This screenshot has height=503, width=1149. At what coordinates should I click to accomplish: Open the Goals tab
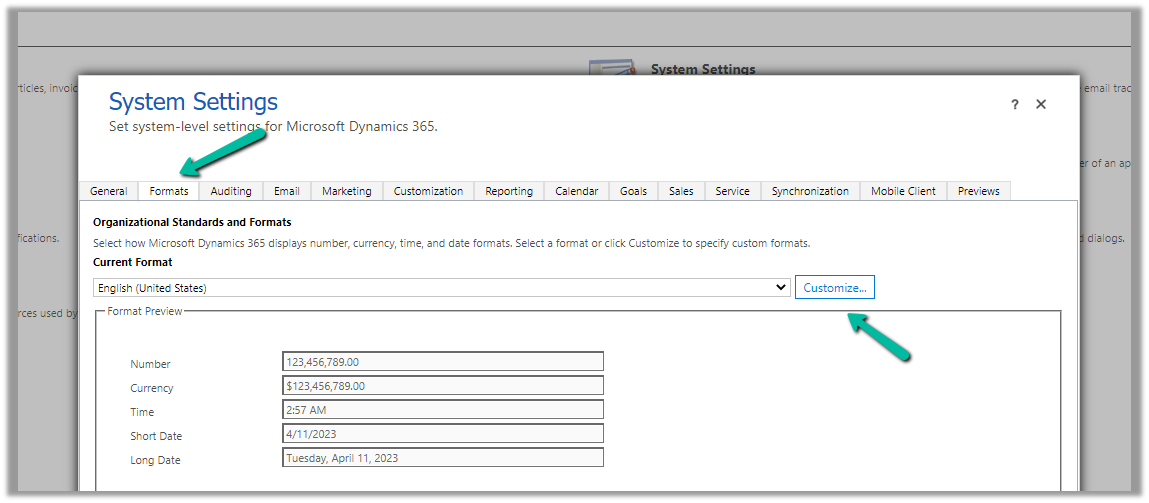(x=633, y=191)
